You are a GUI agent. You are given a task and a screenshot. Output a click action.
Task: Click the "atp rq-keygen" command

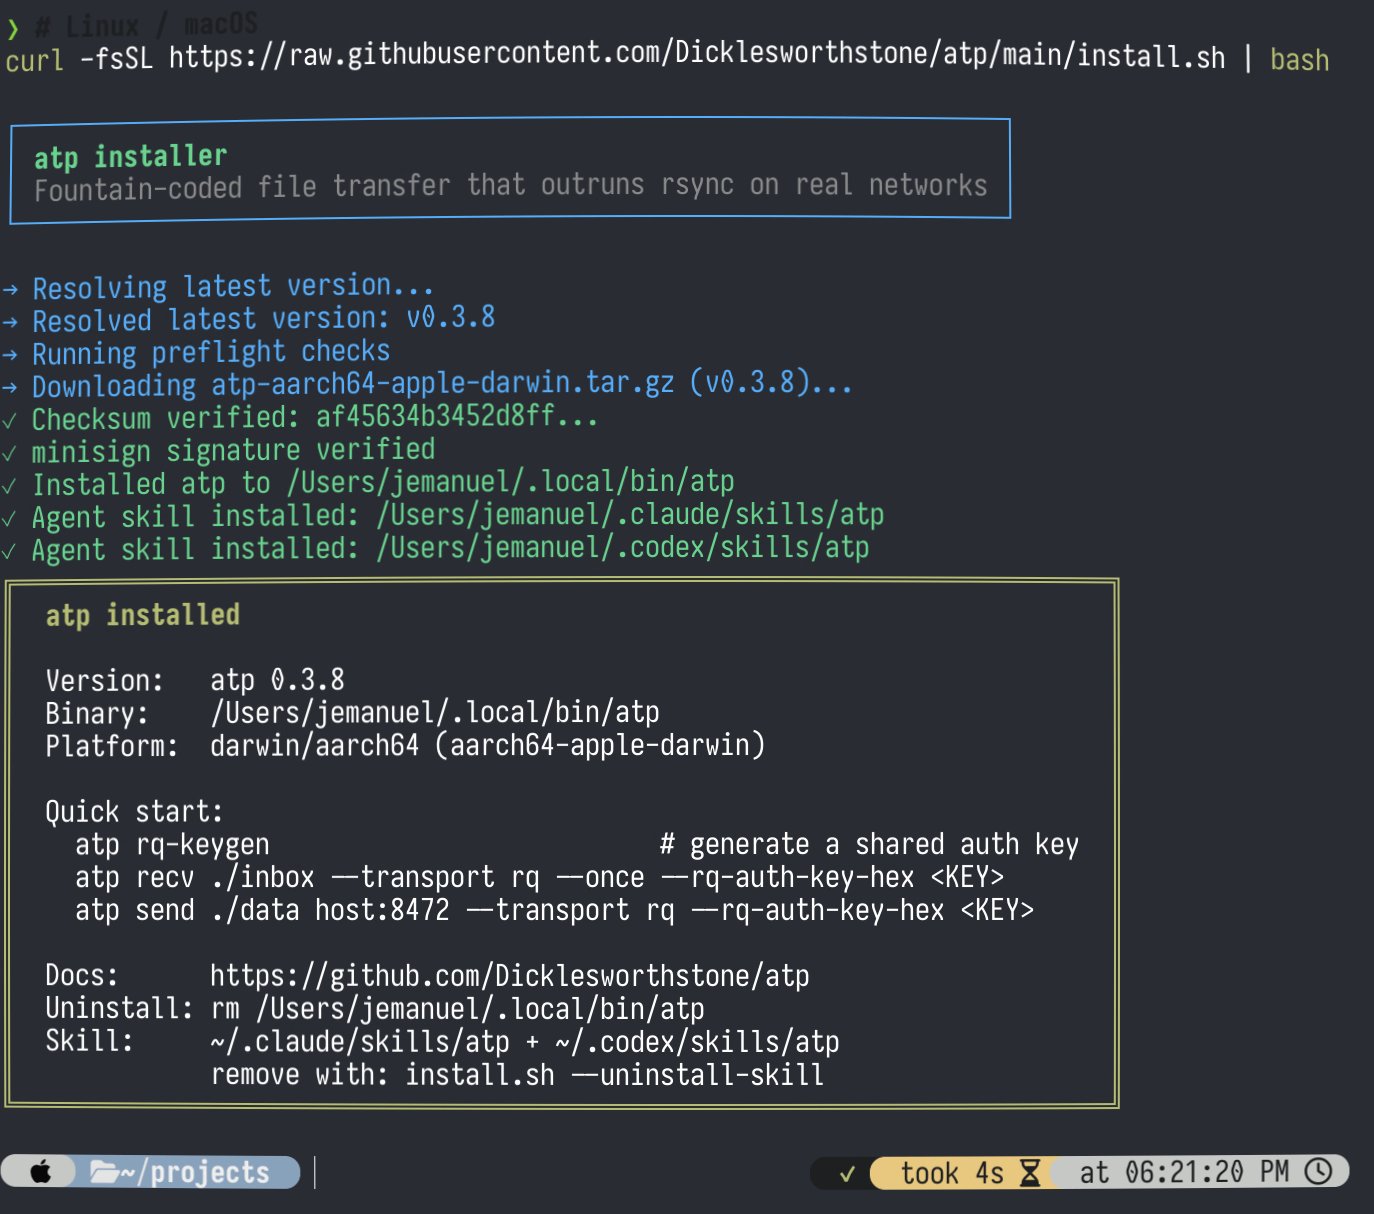173,845
